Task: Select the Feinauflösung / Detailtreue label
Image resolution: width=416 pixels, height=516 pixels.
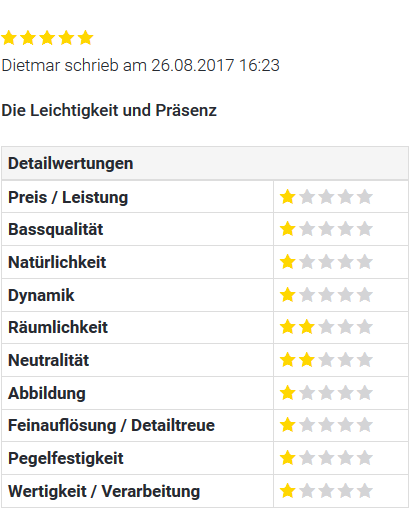Action: [x=111, y=425]
